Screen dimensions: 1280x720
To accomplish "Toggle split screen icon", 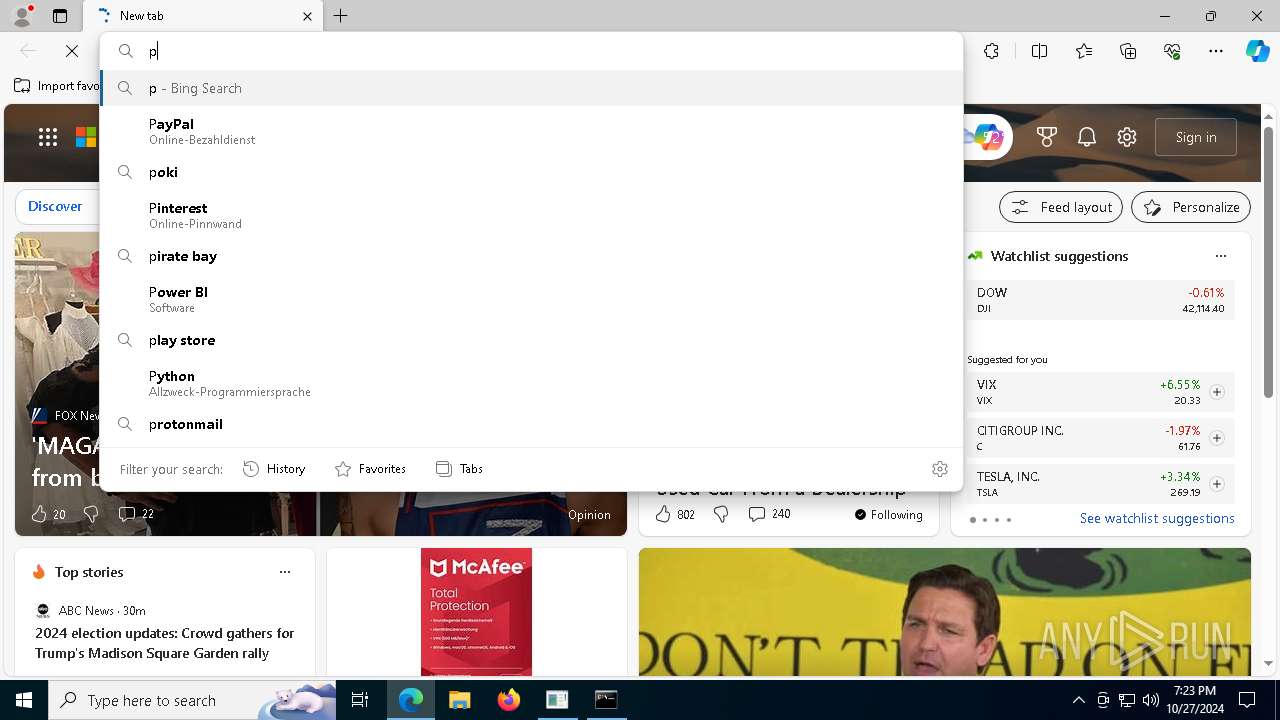I will (x=1039, y=51).
